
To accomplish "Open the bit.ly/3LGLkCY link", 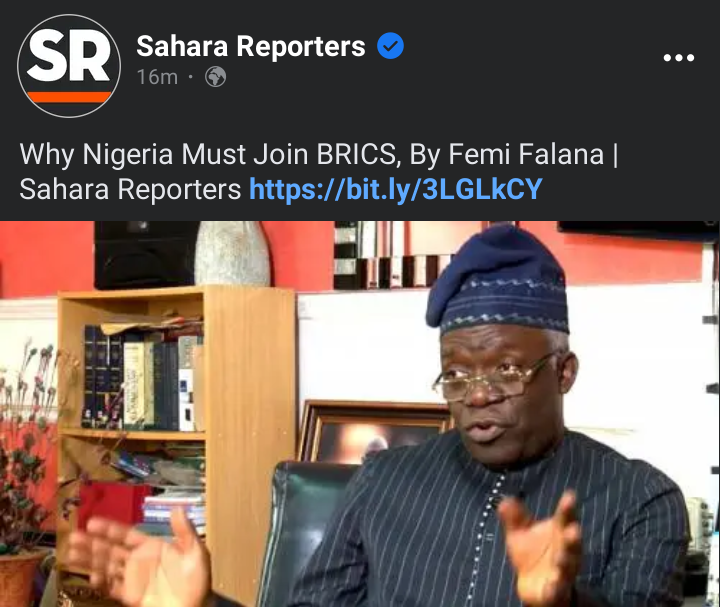I will [x=396, y=189].
